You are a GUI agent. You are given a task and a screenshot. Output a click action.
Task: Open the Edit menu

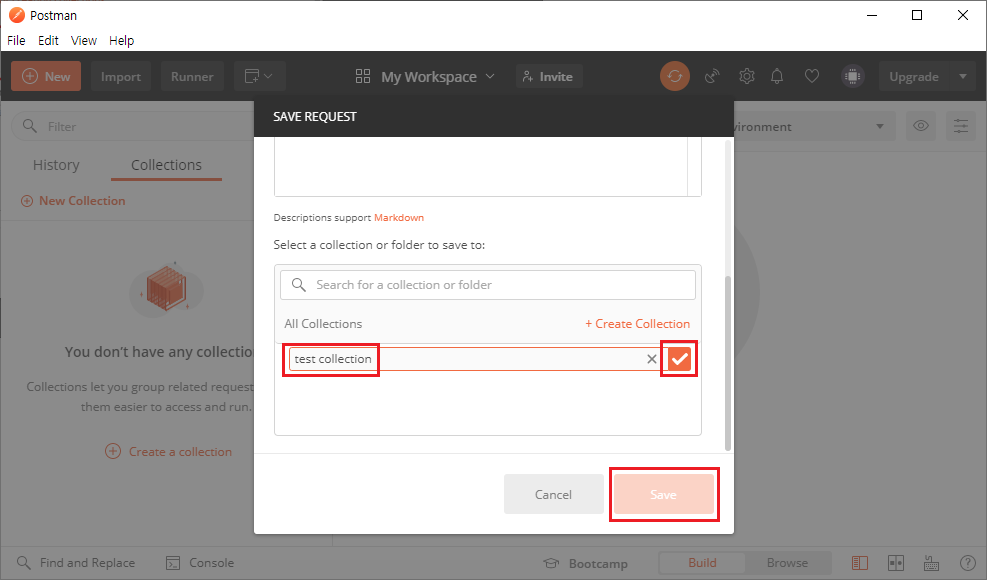point(48,40)
